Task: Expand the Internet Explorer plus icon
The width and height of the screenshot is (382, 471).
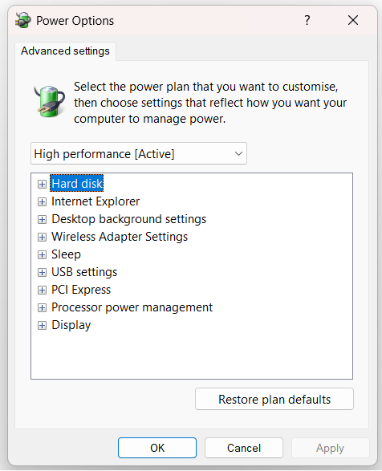Action: [42, 202]
